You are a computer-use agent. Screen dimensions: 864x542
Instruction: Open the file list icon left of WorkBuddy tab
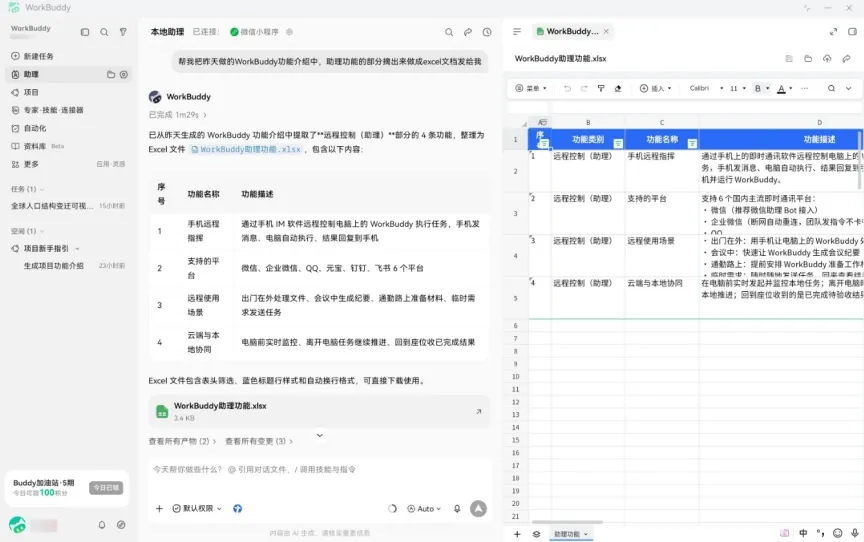(x=517, y=32)
